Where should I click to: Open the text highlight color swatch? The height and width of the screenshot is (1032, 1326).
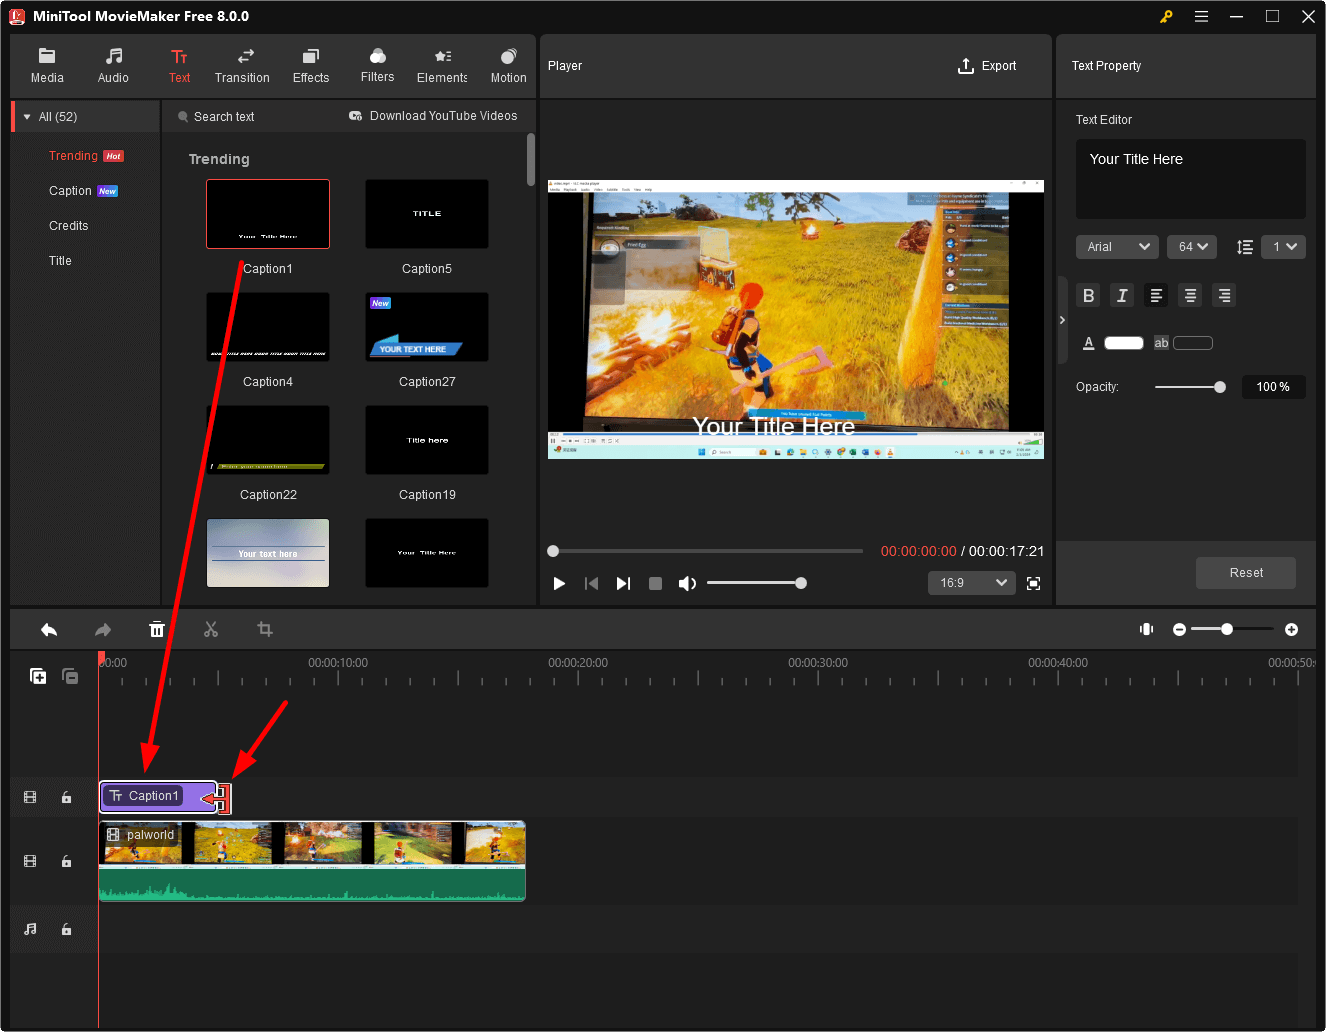(x=1193, y=343)
